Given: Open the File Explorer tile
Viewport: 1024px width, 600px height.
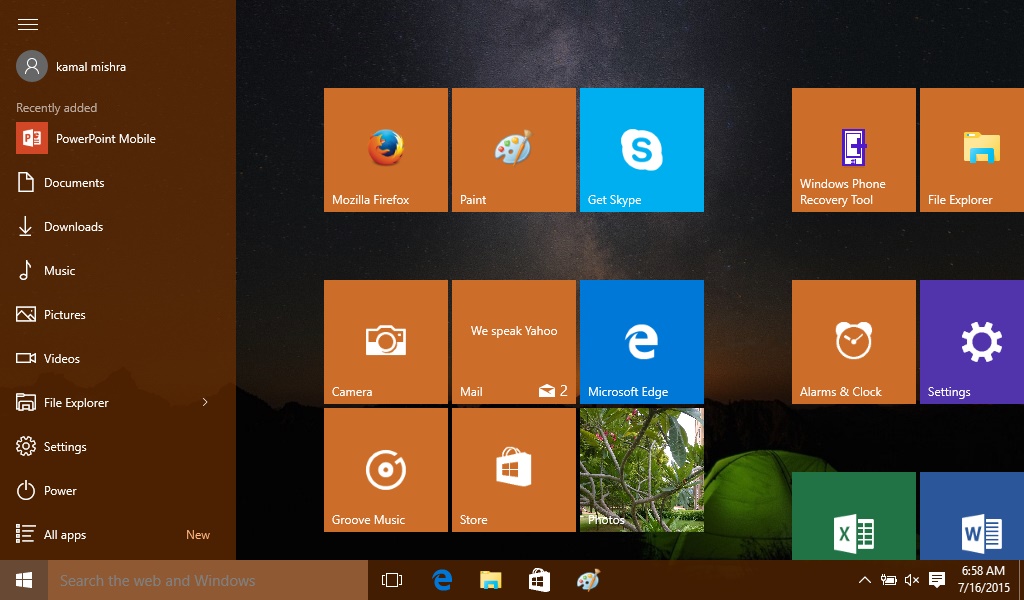Looking at the screenshot, I should 972,150.
